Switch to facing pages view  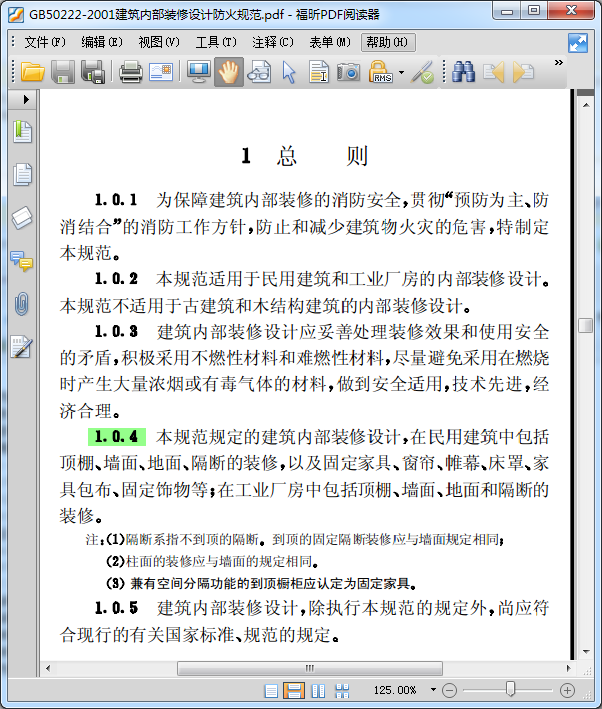coord(318,691)
